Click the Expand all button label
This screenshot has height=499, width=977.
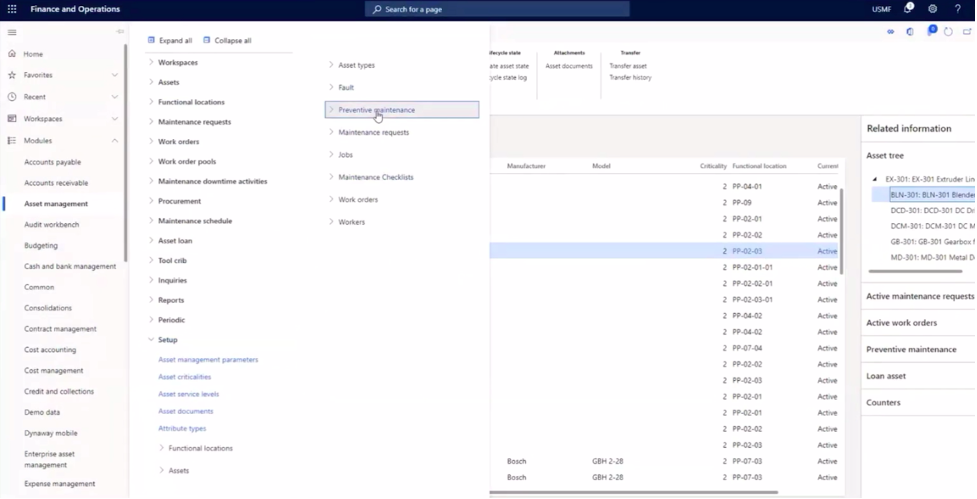(x=176, y=40)
